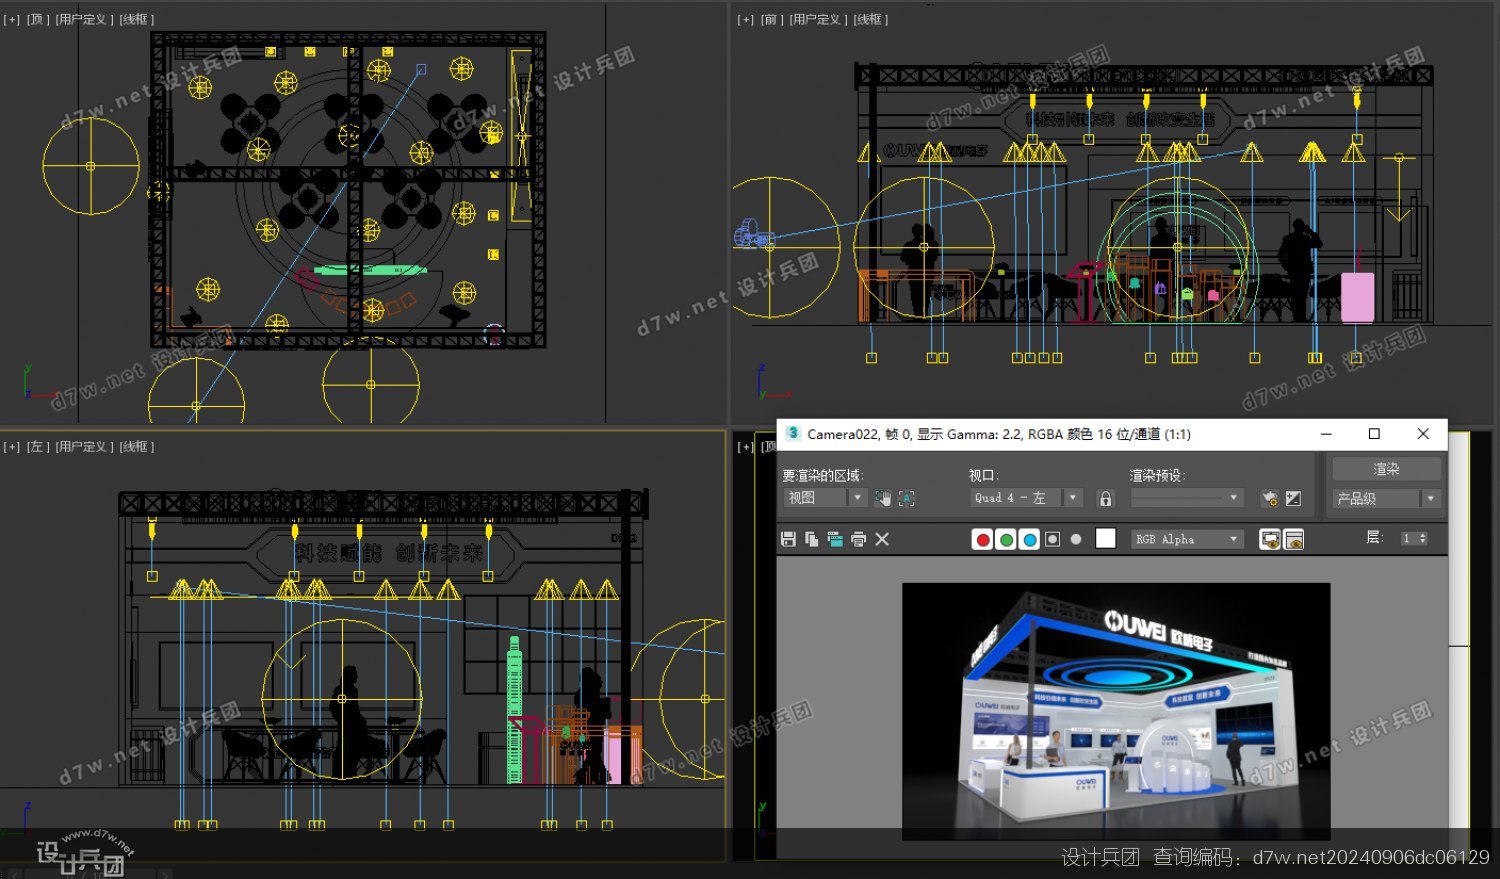The width and height of the screenshot is (1500, 879).
Task: Open the RGB Alpha channel dropdown
Action: coord(1188,539)
